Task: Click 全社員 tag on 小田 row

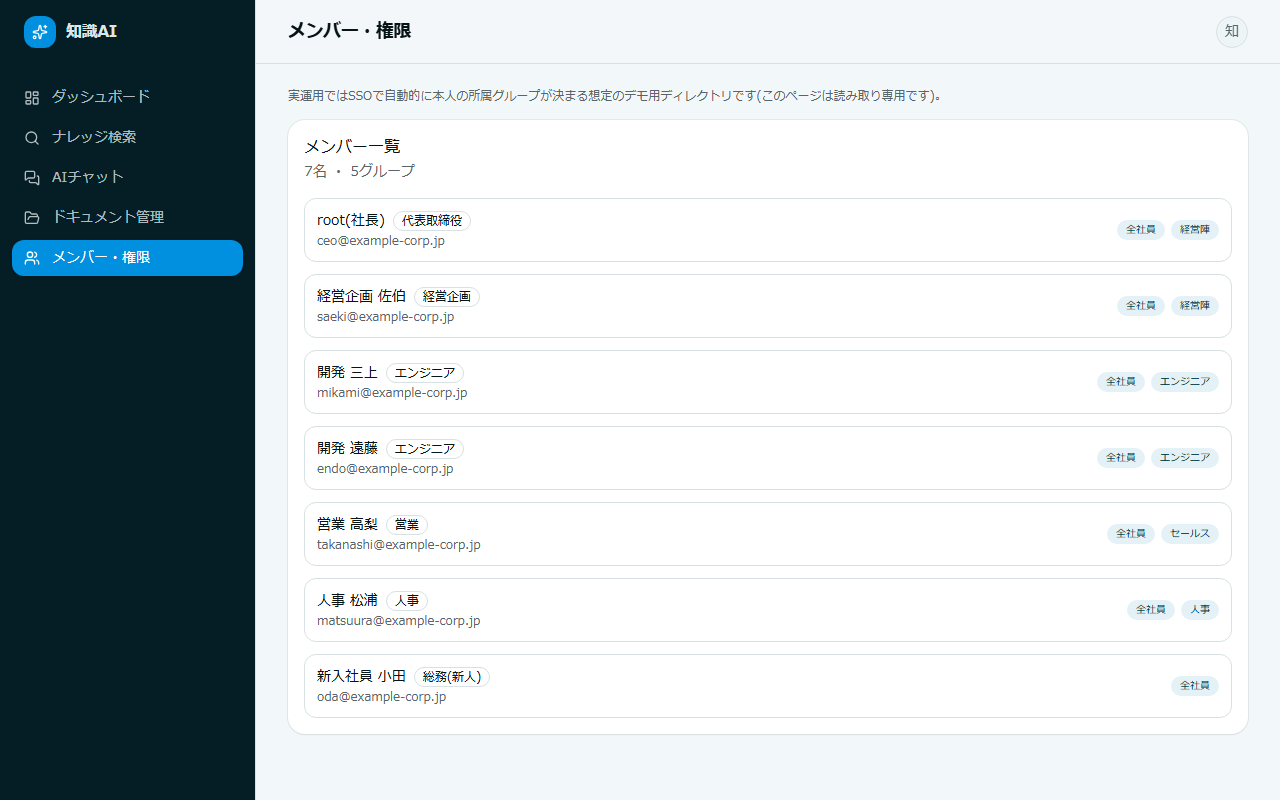Action: tap(1195, 686)
